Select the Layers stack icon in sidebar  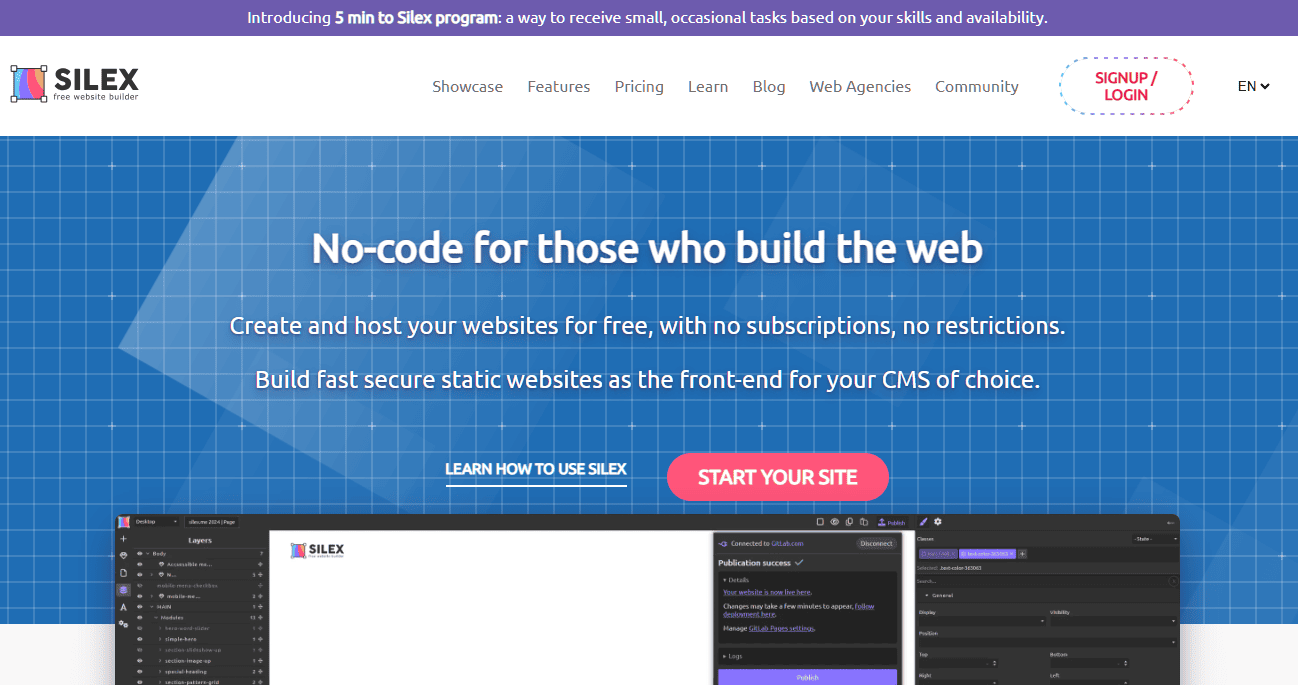pyautogui.click(x=123, y=590)
